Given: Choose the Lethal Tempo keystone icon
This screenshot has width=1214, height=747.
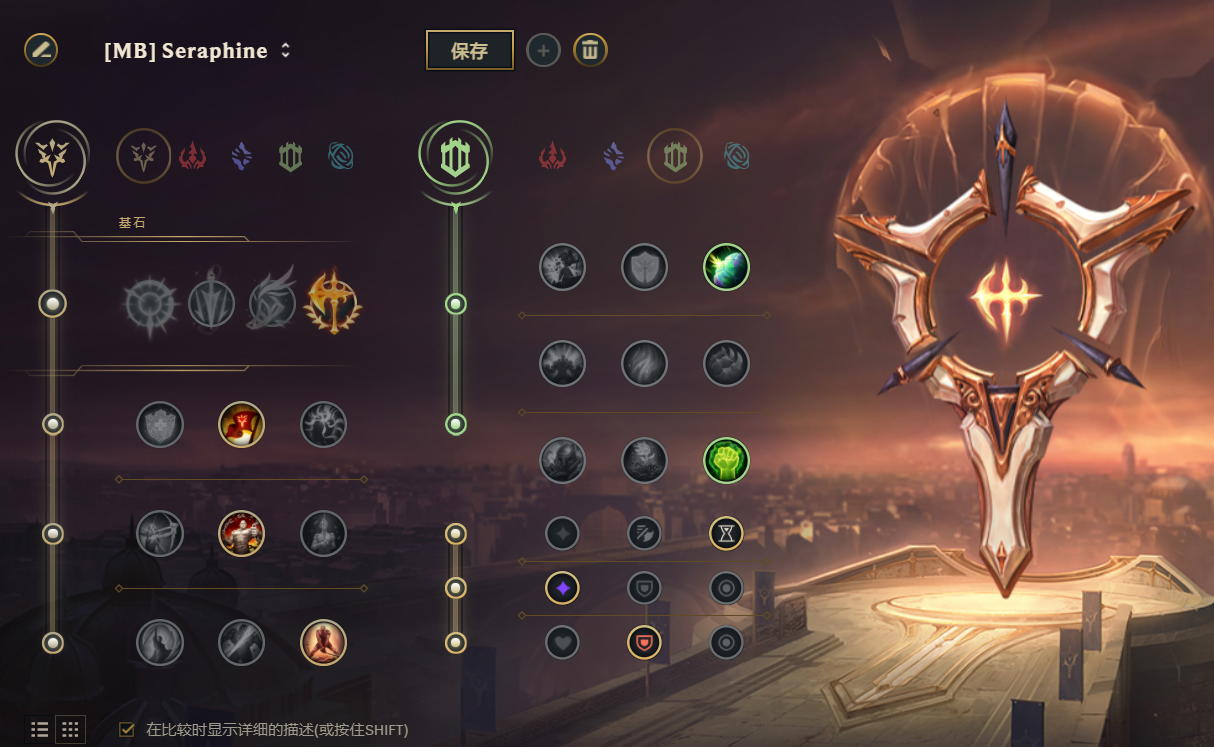Looking at the screenshot, I should click(x=211, y=301).
